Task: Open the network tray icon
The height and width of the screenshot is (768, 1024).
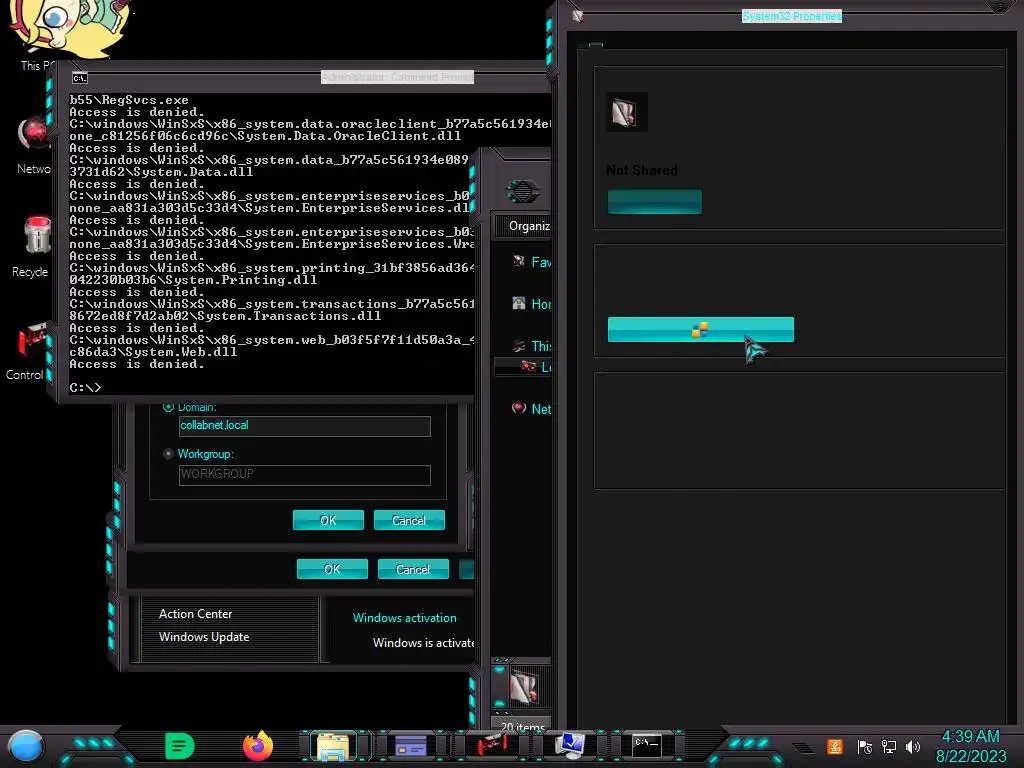Action: click(x=889, y=746)
